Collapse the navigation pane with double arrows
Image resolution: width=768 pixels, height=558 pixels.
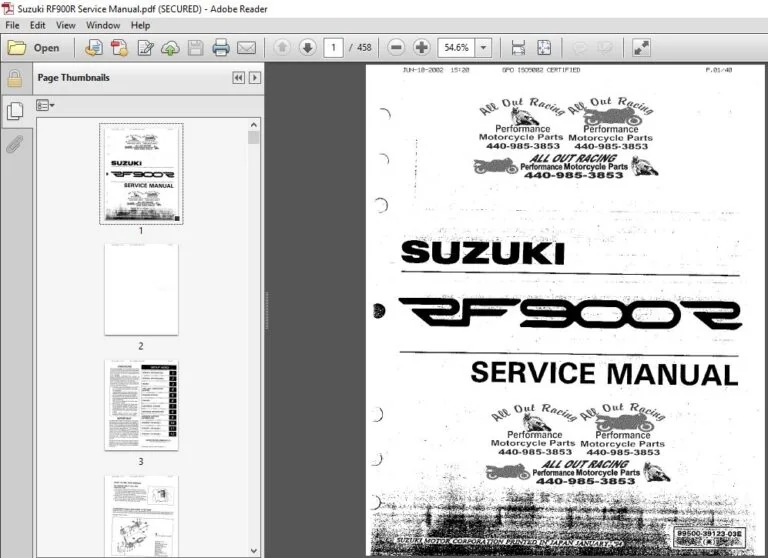[239, 78]
